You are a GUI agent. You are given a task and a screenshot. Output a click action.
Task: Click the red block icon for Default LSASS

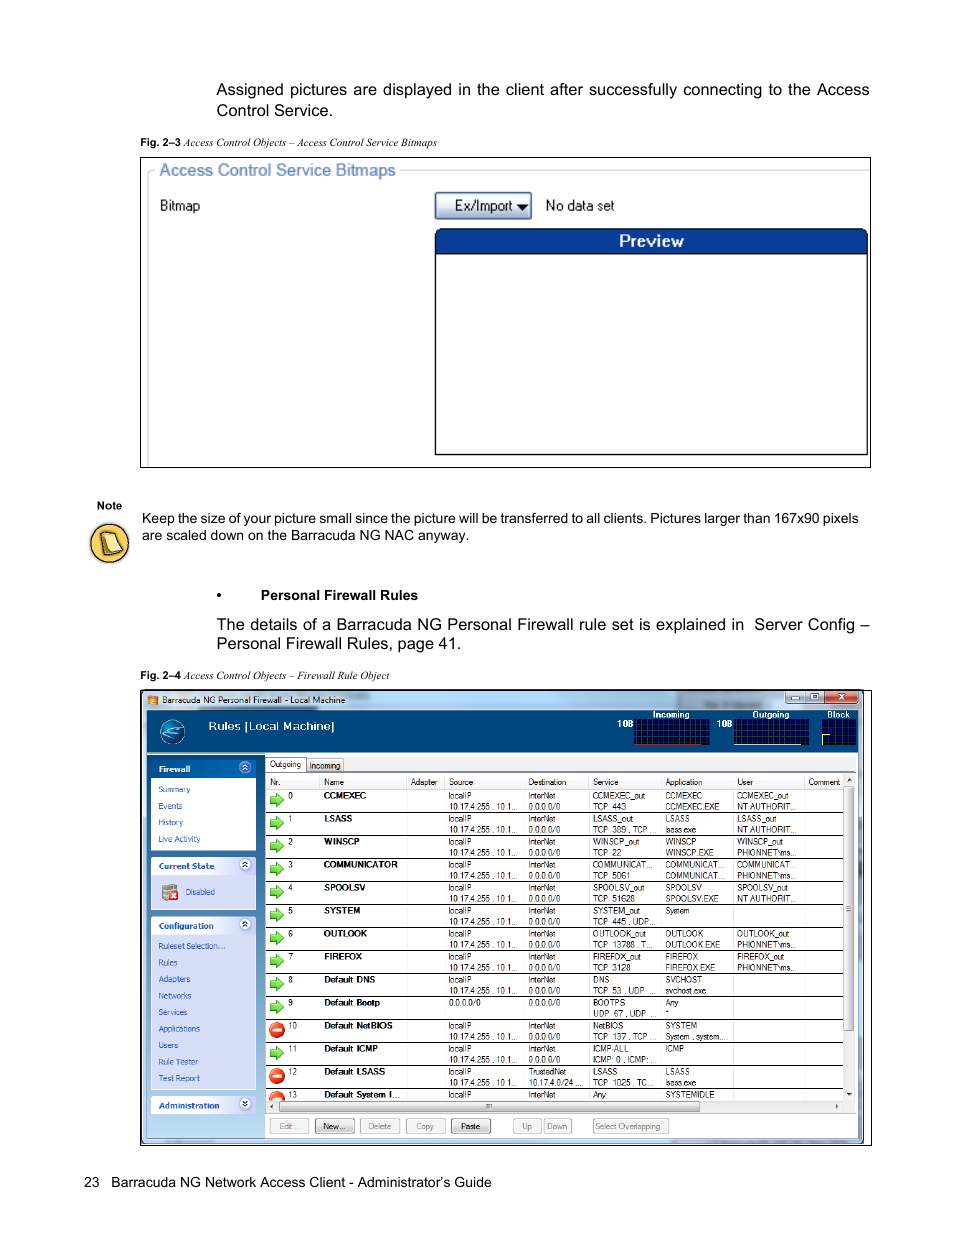tap(277, 1076)
